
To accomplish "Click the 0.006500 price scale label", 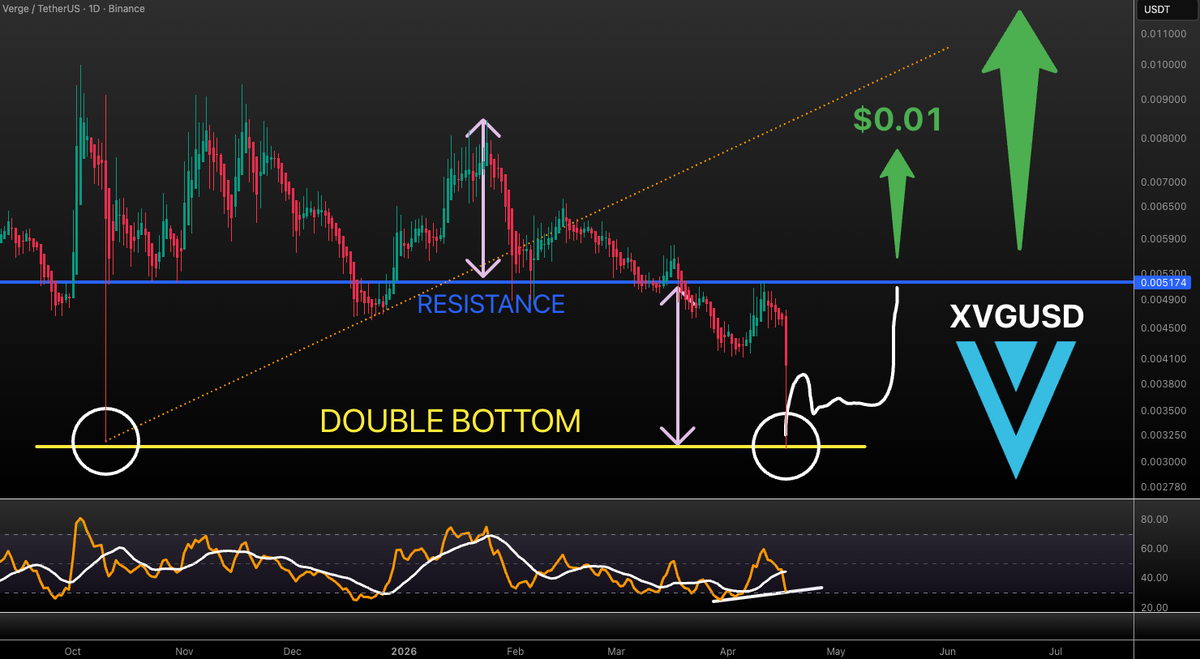I will click(x=1165, y=208).
